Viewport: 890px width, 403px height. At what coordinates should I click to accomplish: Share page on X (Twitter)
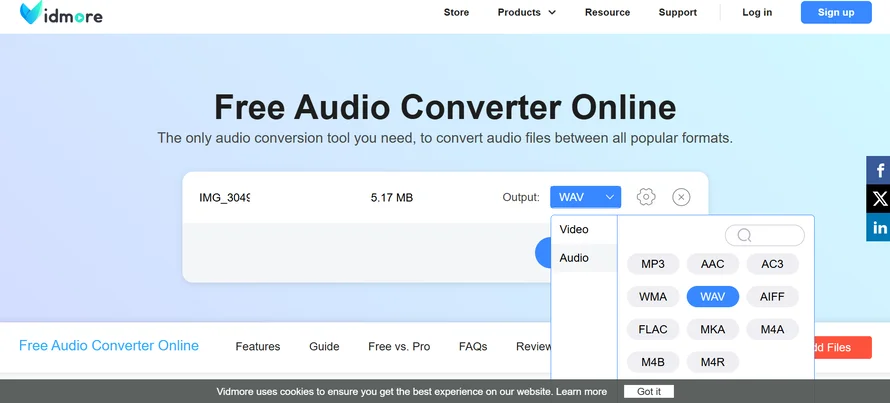(x=879, y=199)
